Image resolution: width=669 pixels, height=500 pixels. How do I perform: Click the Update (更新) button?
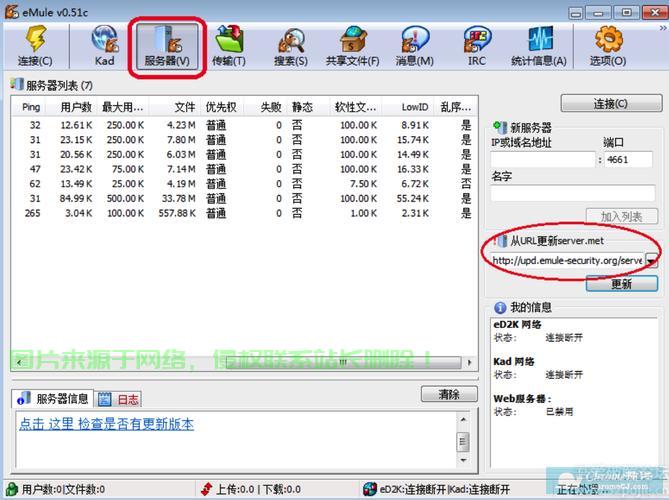coord(622,284)
